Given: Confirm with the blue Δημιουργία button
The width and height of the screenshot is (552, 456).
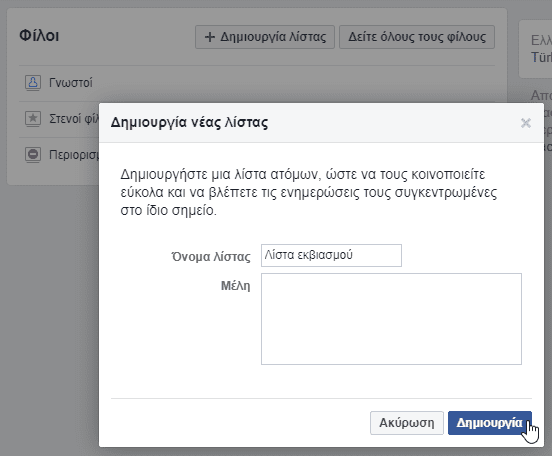Looking at the screenshot, I should (x=490, y=423).
